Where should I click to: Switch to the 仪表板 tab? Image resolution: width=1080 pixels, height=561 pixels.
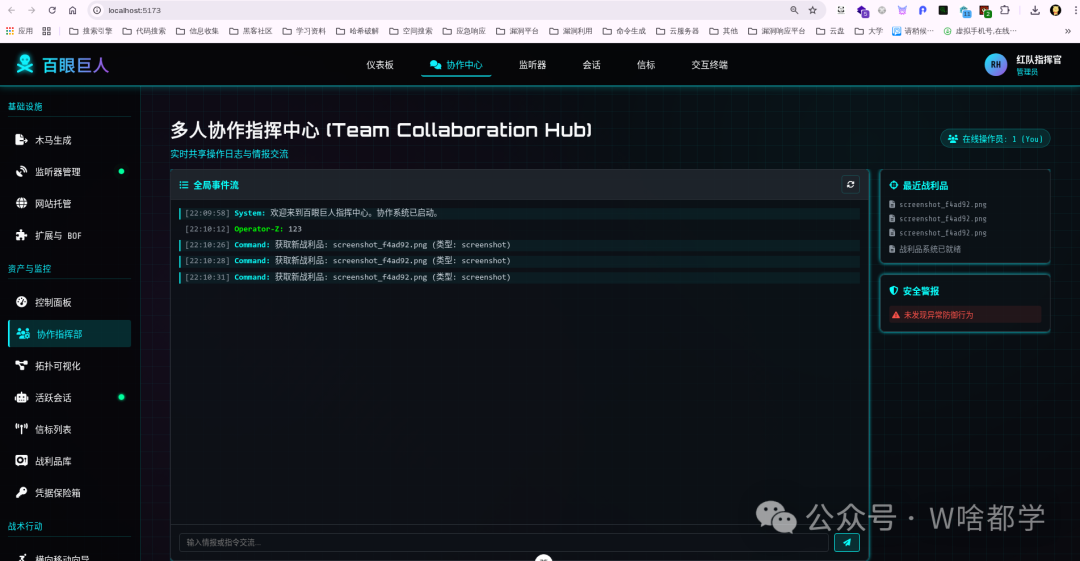(380, 65)
